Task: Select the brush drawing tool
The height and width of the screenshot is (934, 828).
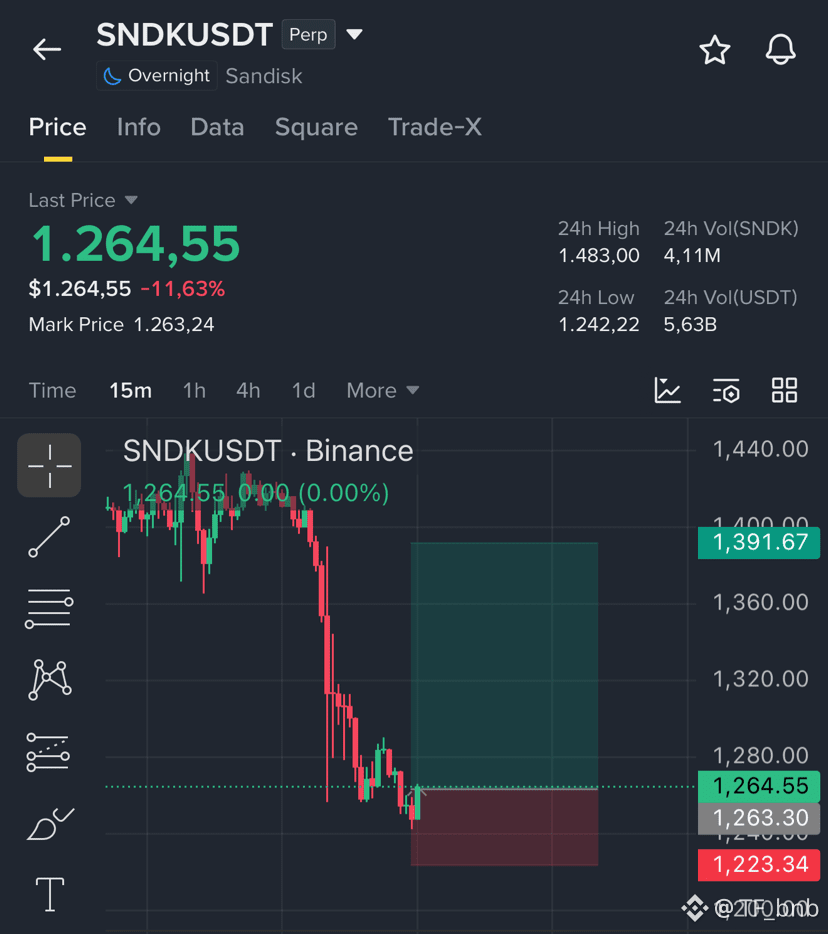Action: (x=51, y=824)
